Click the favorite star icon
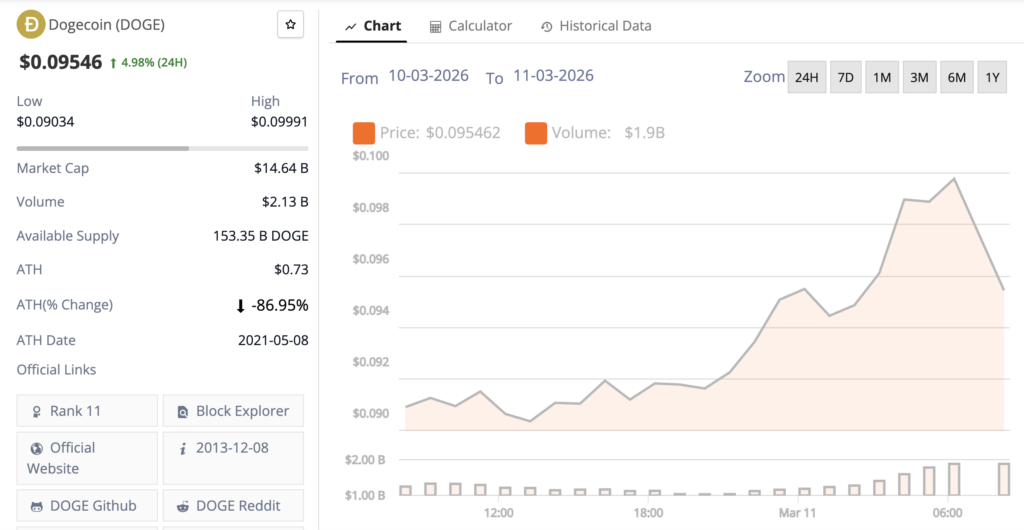The image size is (1024, 530). click(x=290, y=25)
